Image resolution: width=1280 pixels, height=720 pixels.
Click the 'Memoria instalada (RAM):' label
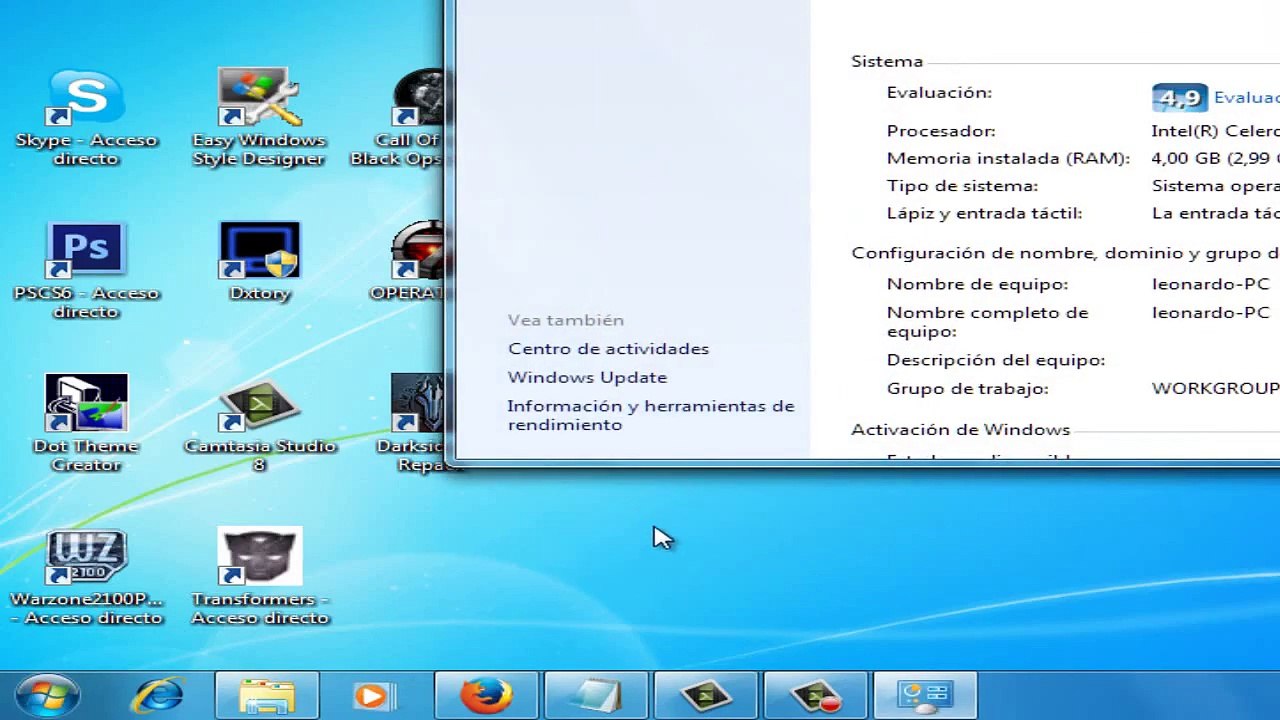(1008, 158)
